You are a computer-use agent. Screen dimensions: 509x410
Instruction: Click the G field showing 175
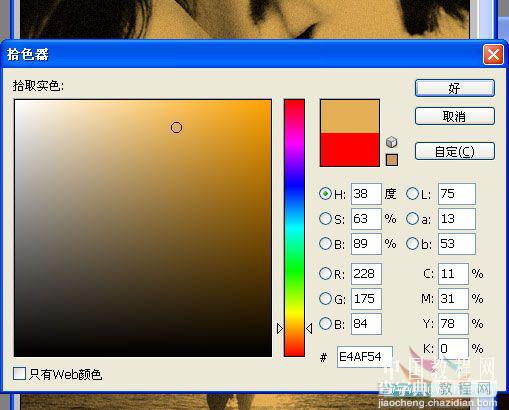tap(366, 299)
